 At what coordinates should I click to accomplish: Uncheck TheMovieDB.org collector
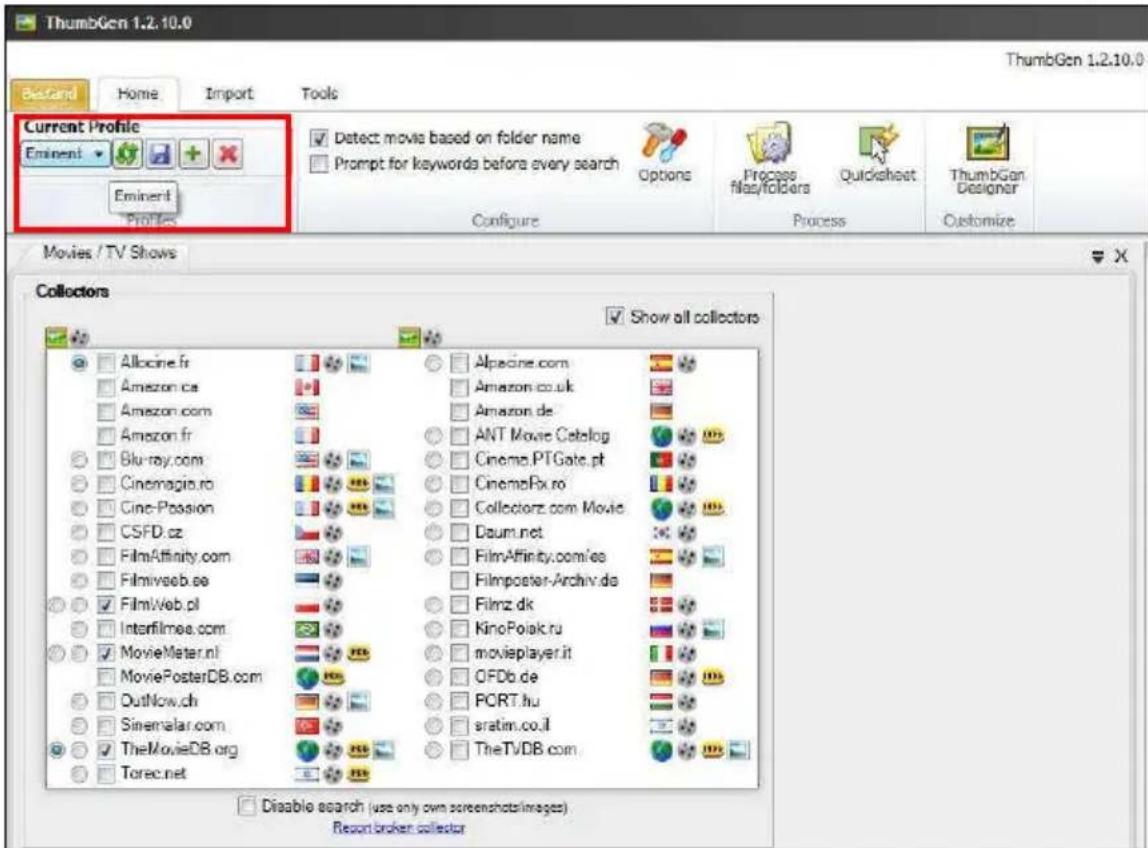click(x=106, y=750)
